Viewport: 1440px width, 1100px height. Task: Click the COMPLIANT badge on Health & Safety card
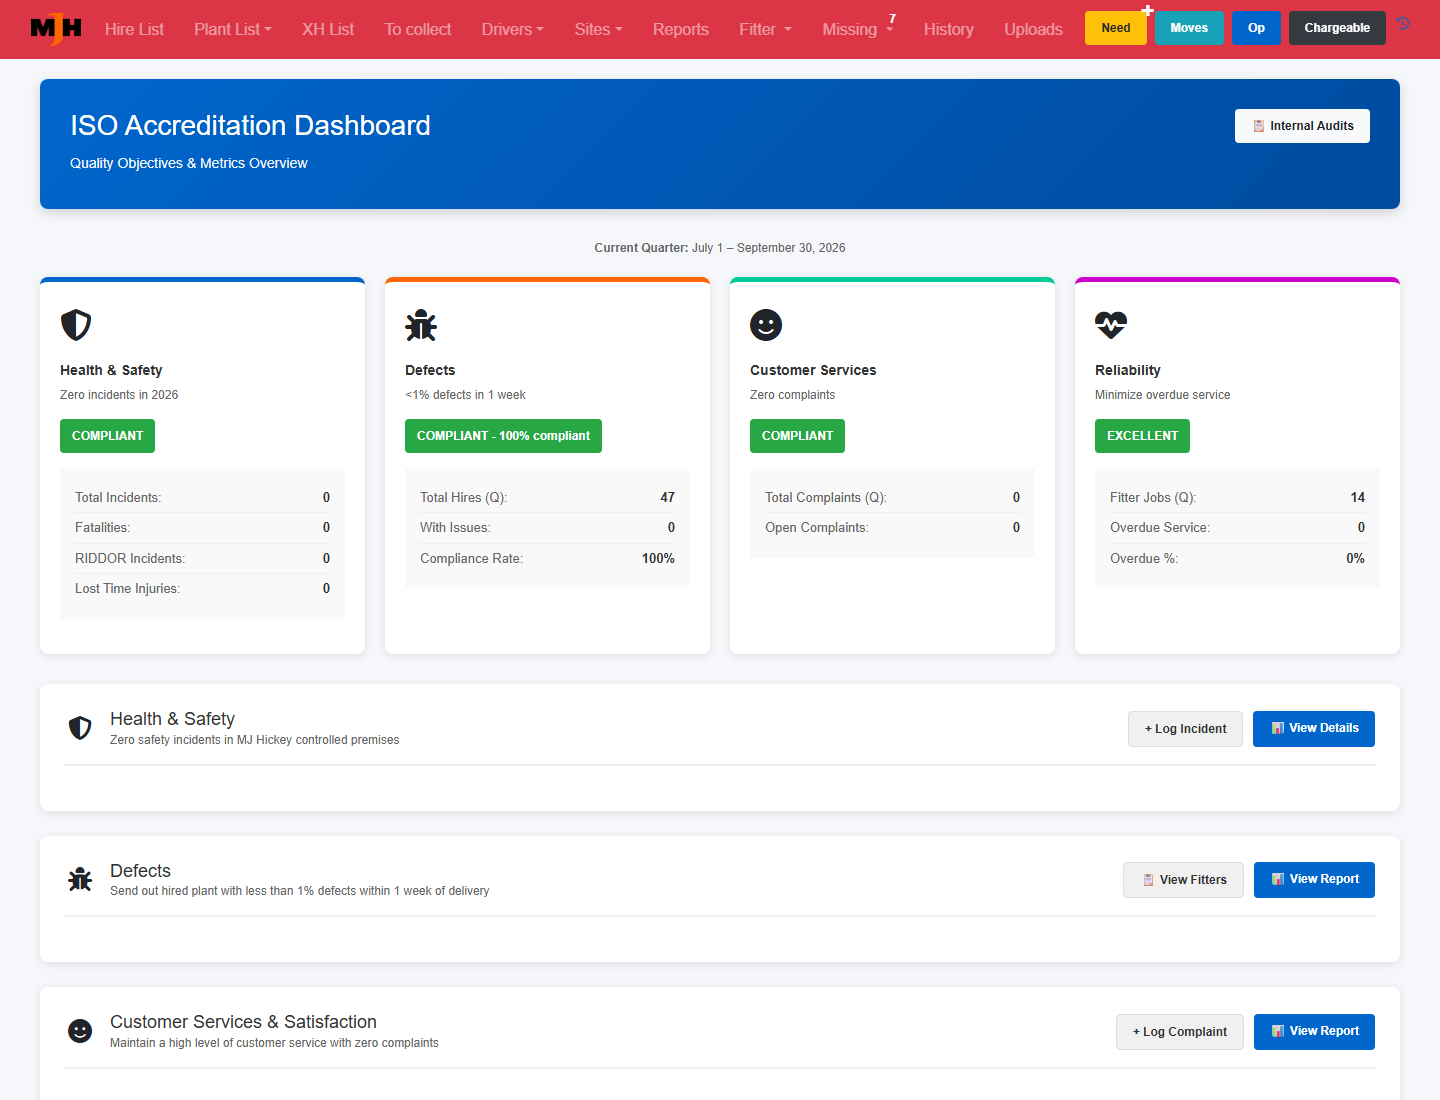[107, 436]
